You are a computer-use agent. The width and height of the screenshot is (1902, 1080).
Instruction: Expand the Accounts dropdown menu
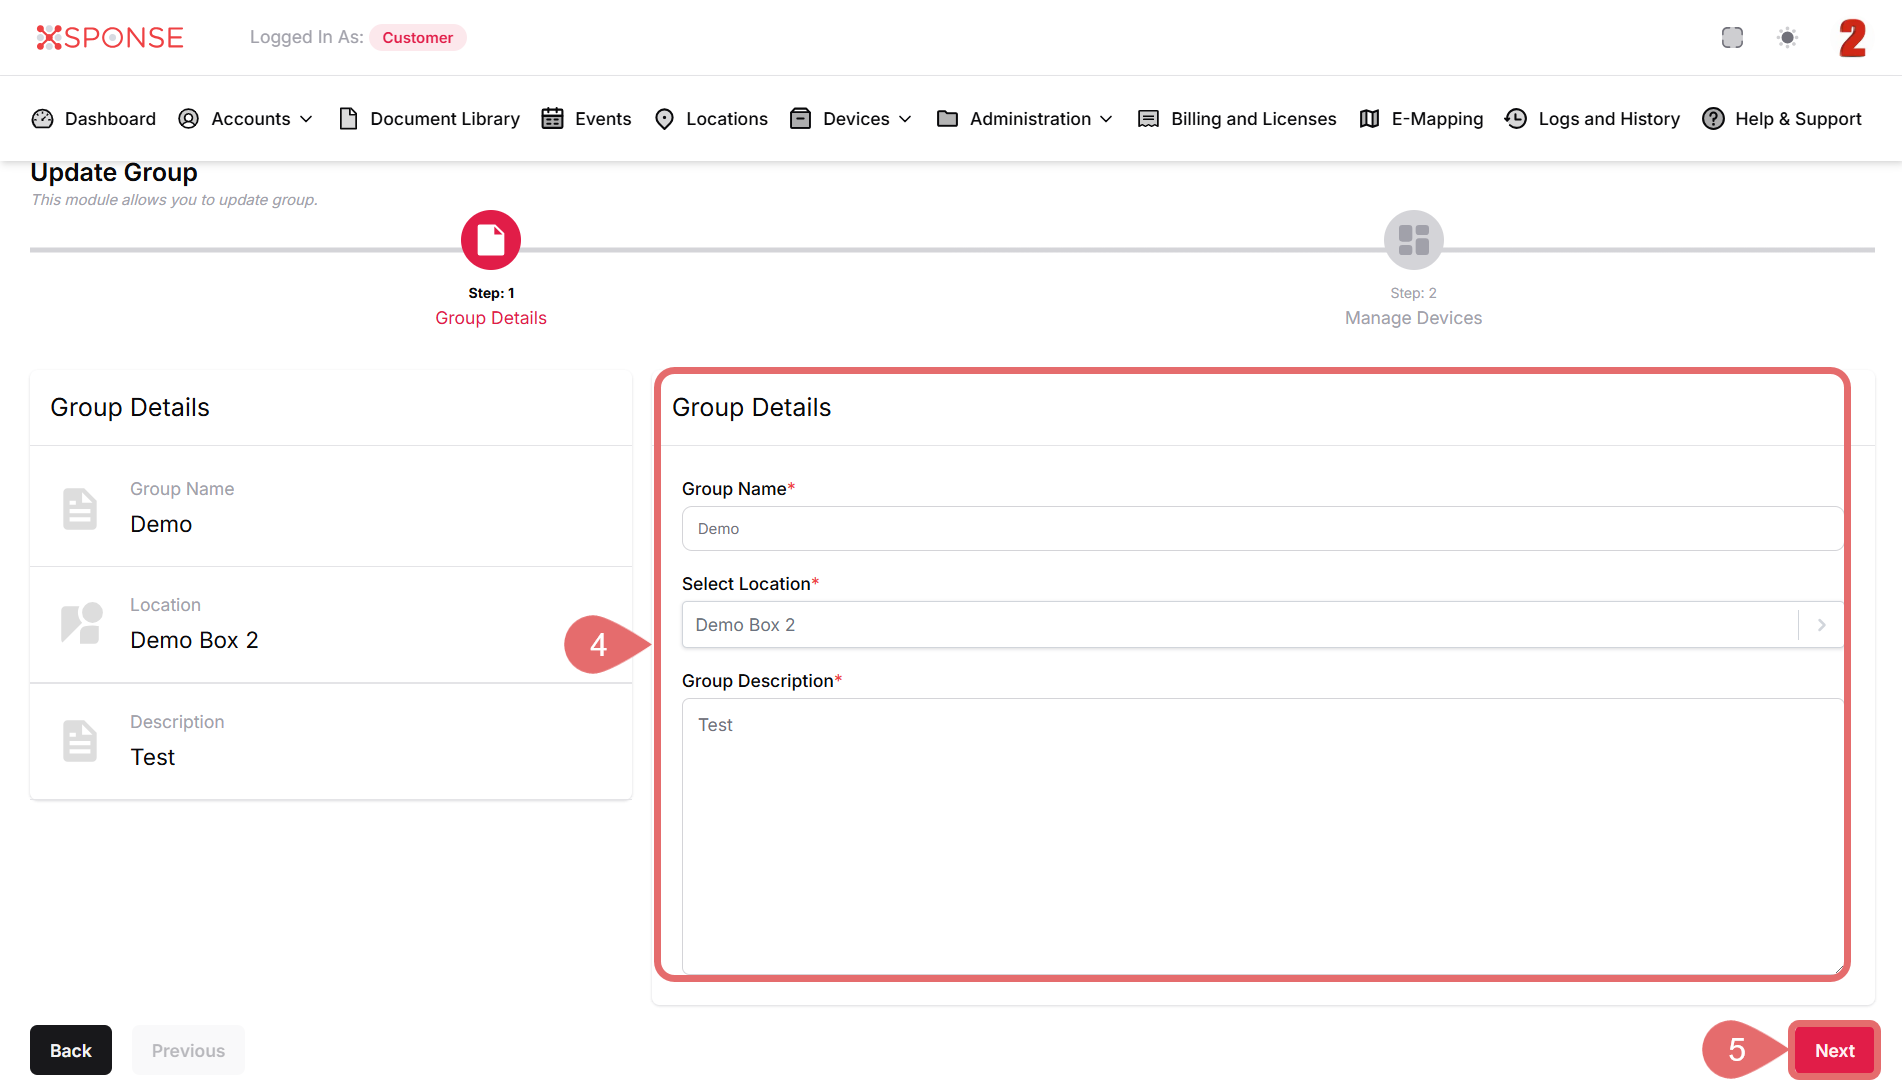[246, 119]
